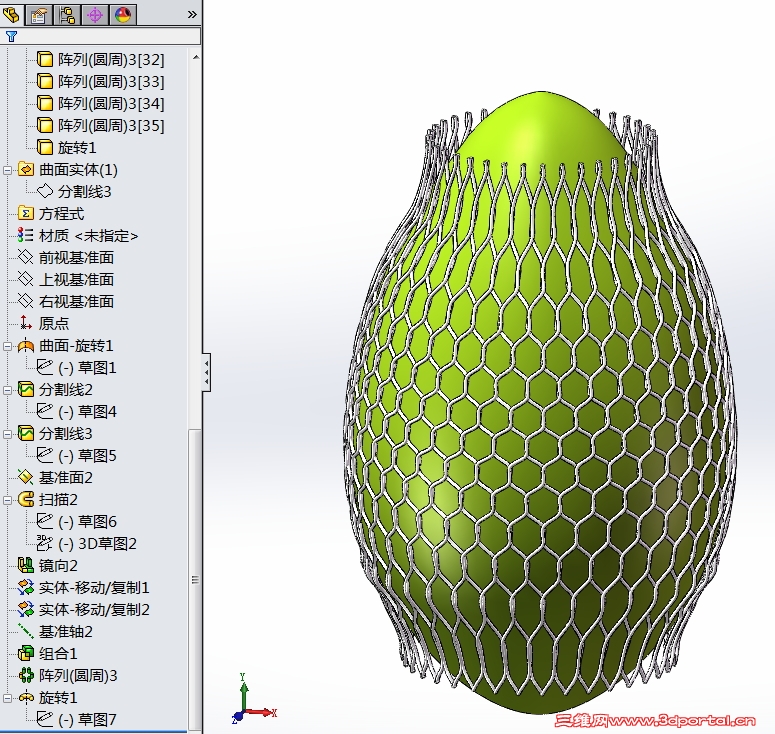Switch to the PropertyManager tab
The image size is (775, 734).
coord(40,14)
